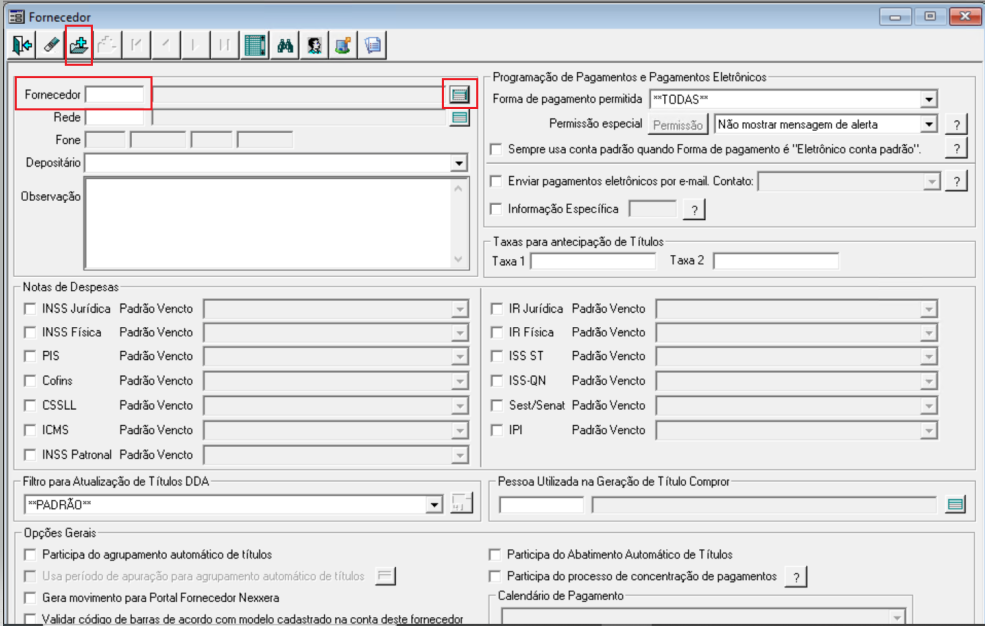Click the Taxa 1 input field
This screenshot has height=626, width=985.
(593, 261)
